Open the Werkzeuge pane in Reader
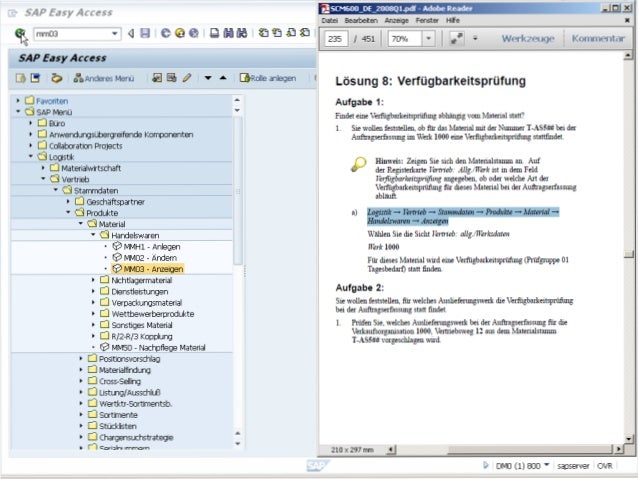Screen dimensions: 638x479 pos(528,39)
